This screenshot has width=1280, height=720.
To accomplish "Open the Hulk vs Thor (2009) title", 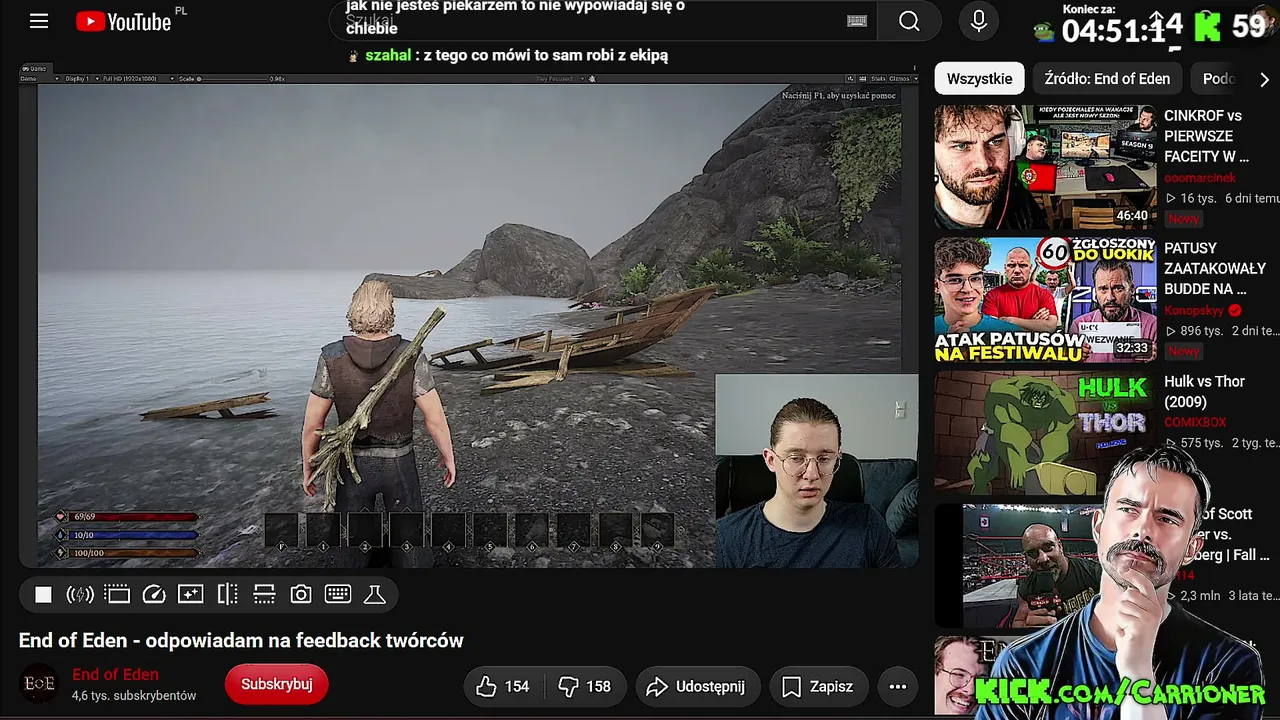I will pos(1204,391).
